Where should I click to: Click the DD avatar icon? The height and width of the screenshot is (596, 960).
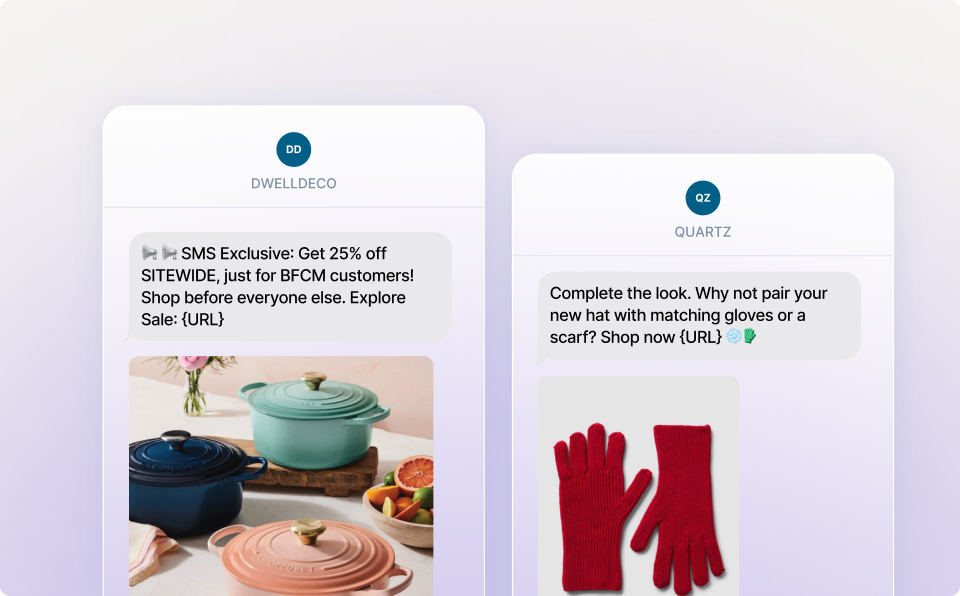pyautogui.click(x=294, y=149)
